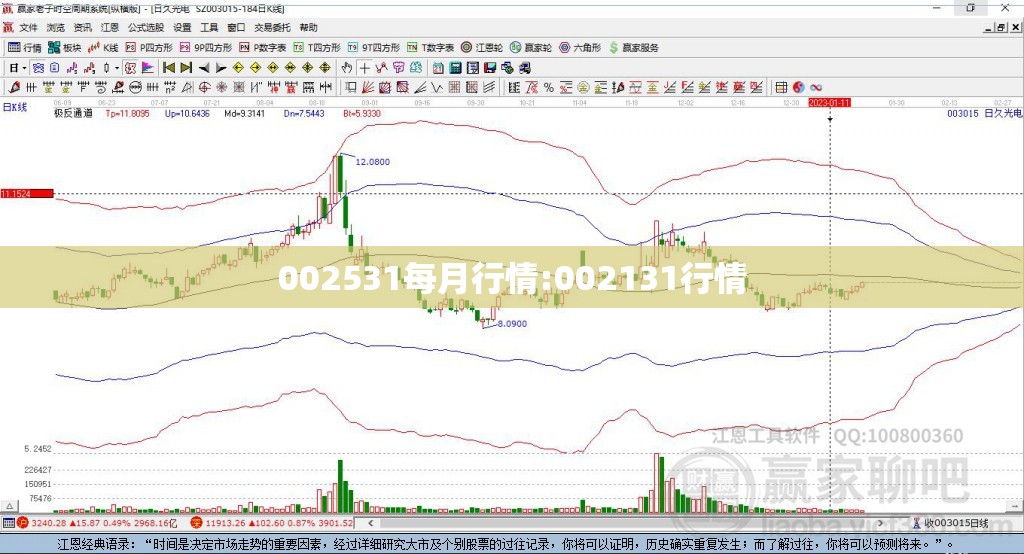This screenshot has width=1024, height=554.
Task: Click the 极反通道 indicator label
Action: 73,113
